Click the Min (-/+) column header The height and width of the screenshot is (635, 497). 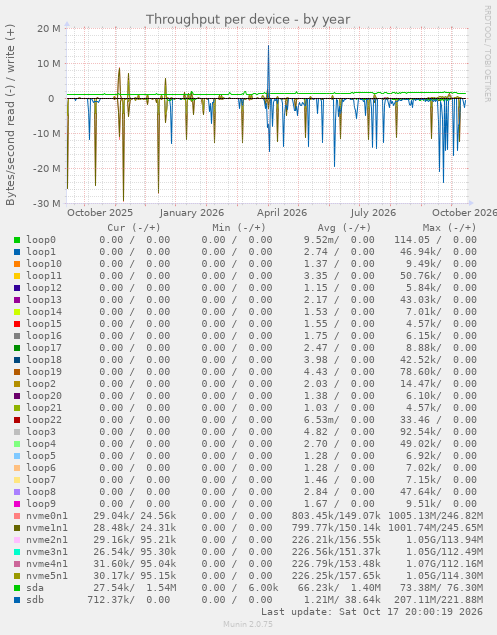click(x=239, y=228)
